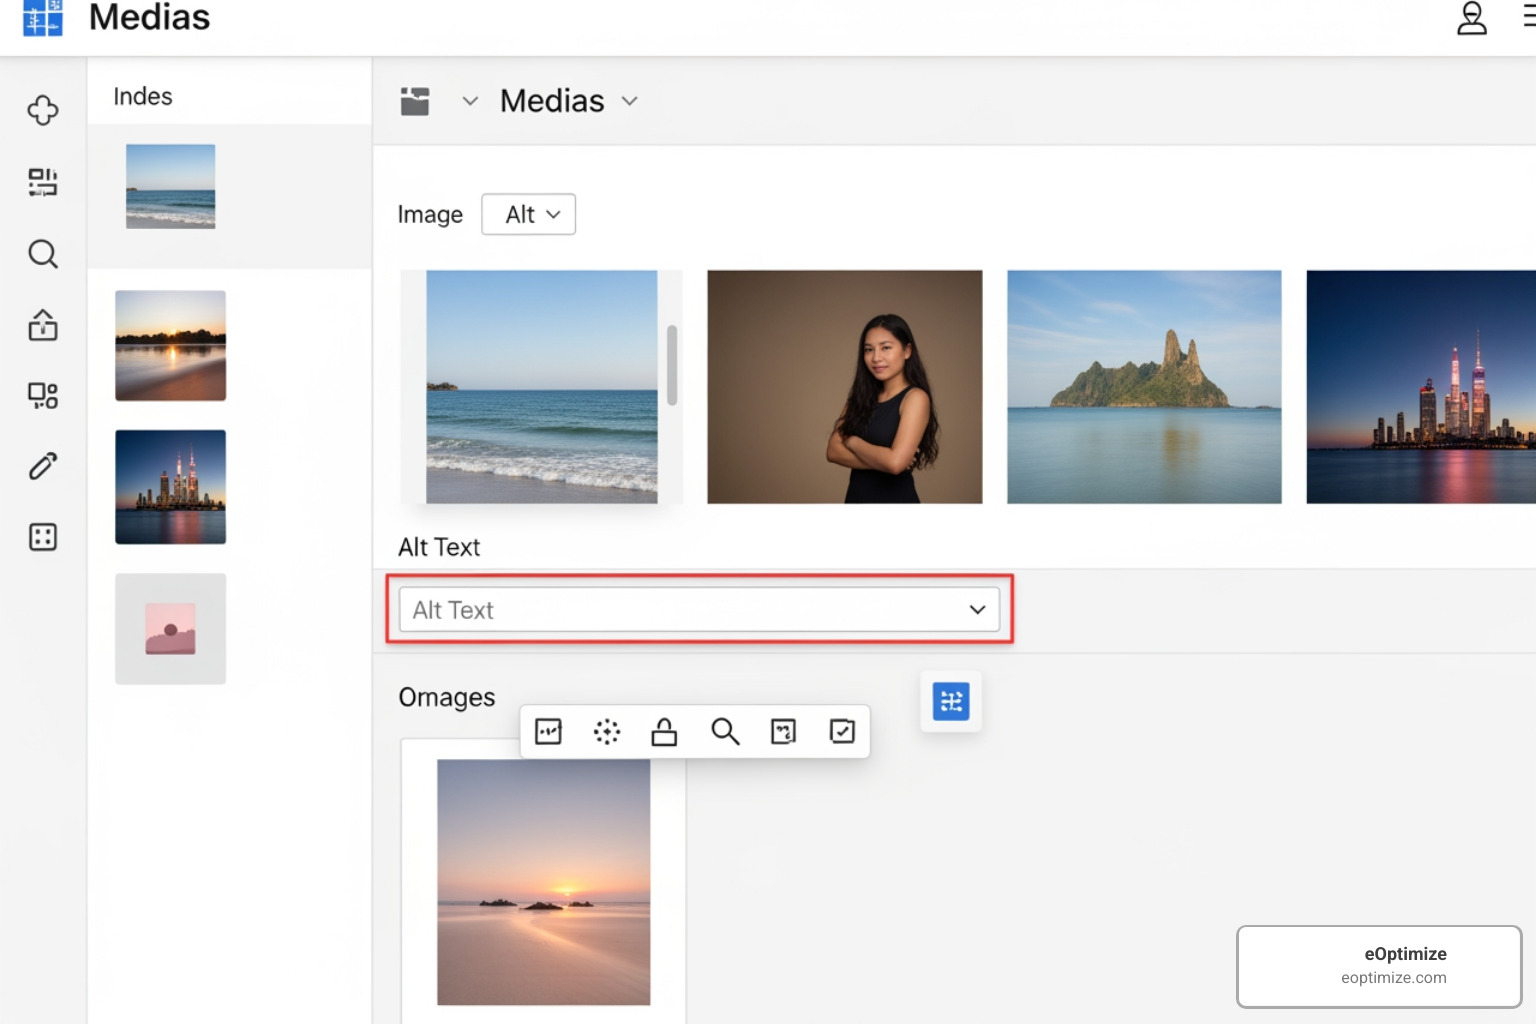Select the lock icon in the floating toolbar
The height and width of the screenshot is (1024, 1536).
664,731
